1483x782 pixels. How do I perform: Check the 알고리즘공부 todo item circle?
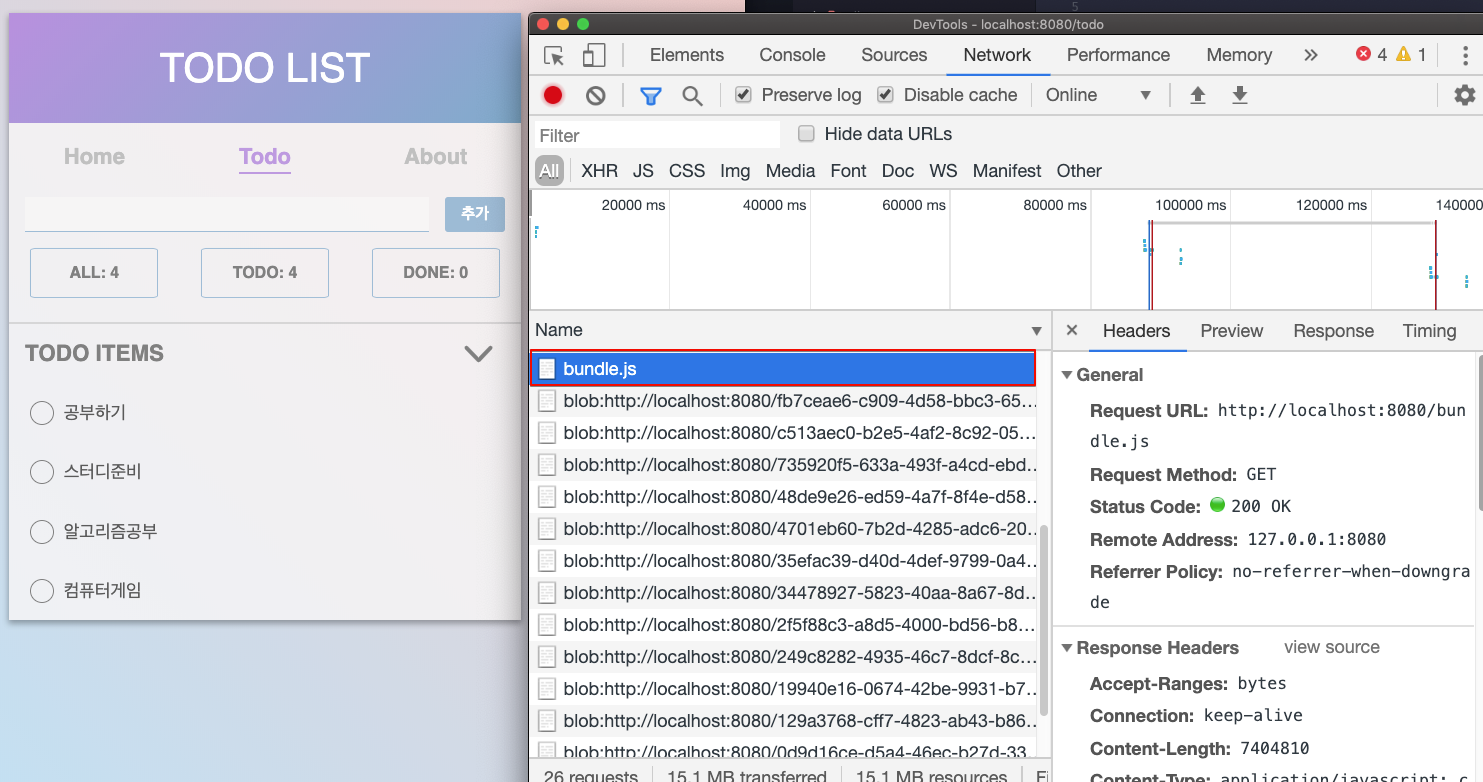click(x=42, y=531)
